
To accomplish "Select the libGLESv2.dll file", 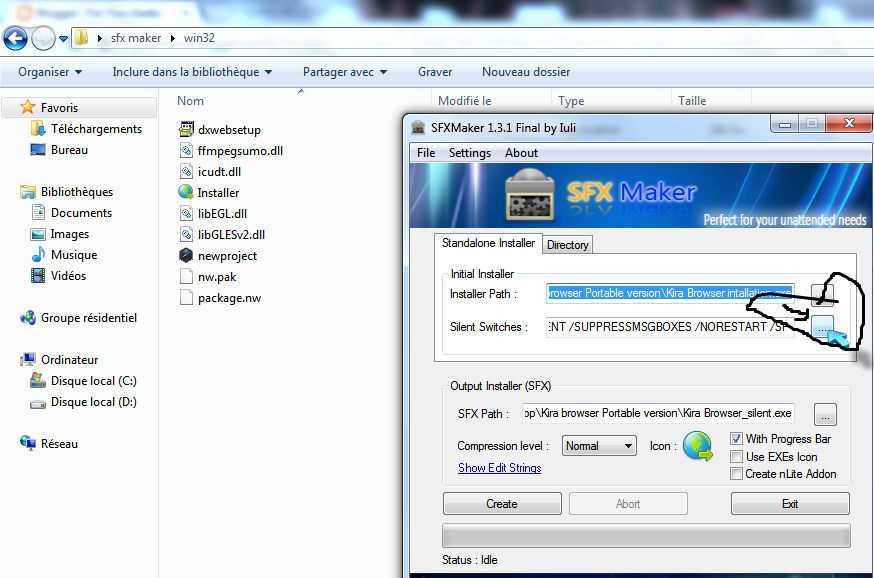I will (222, 235).
